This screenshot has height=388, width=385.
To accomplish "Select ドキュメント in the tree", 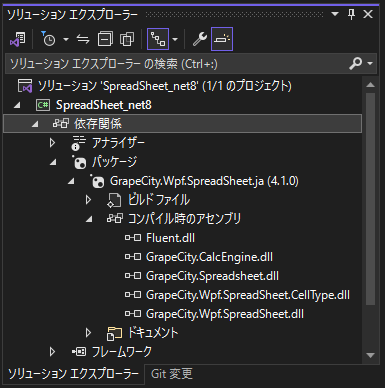I will [153, 333].
